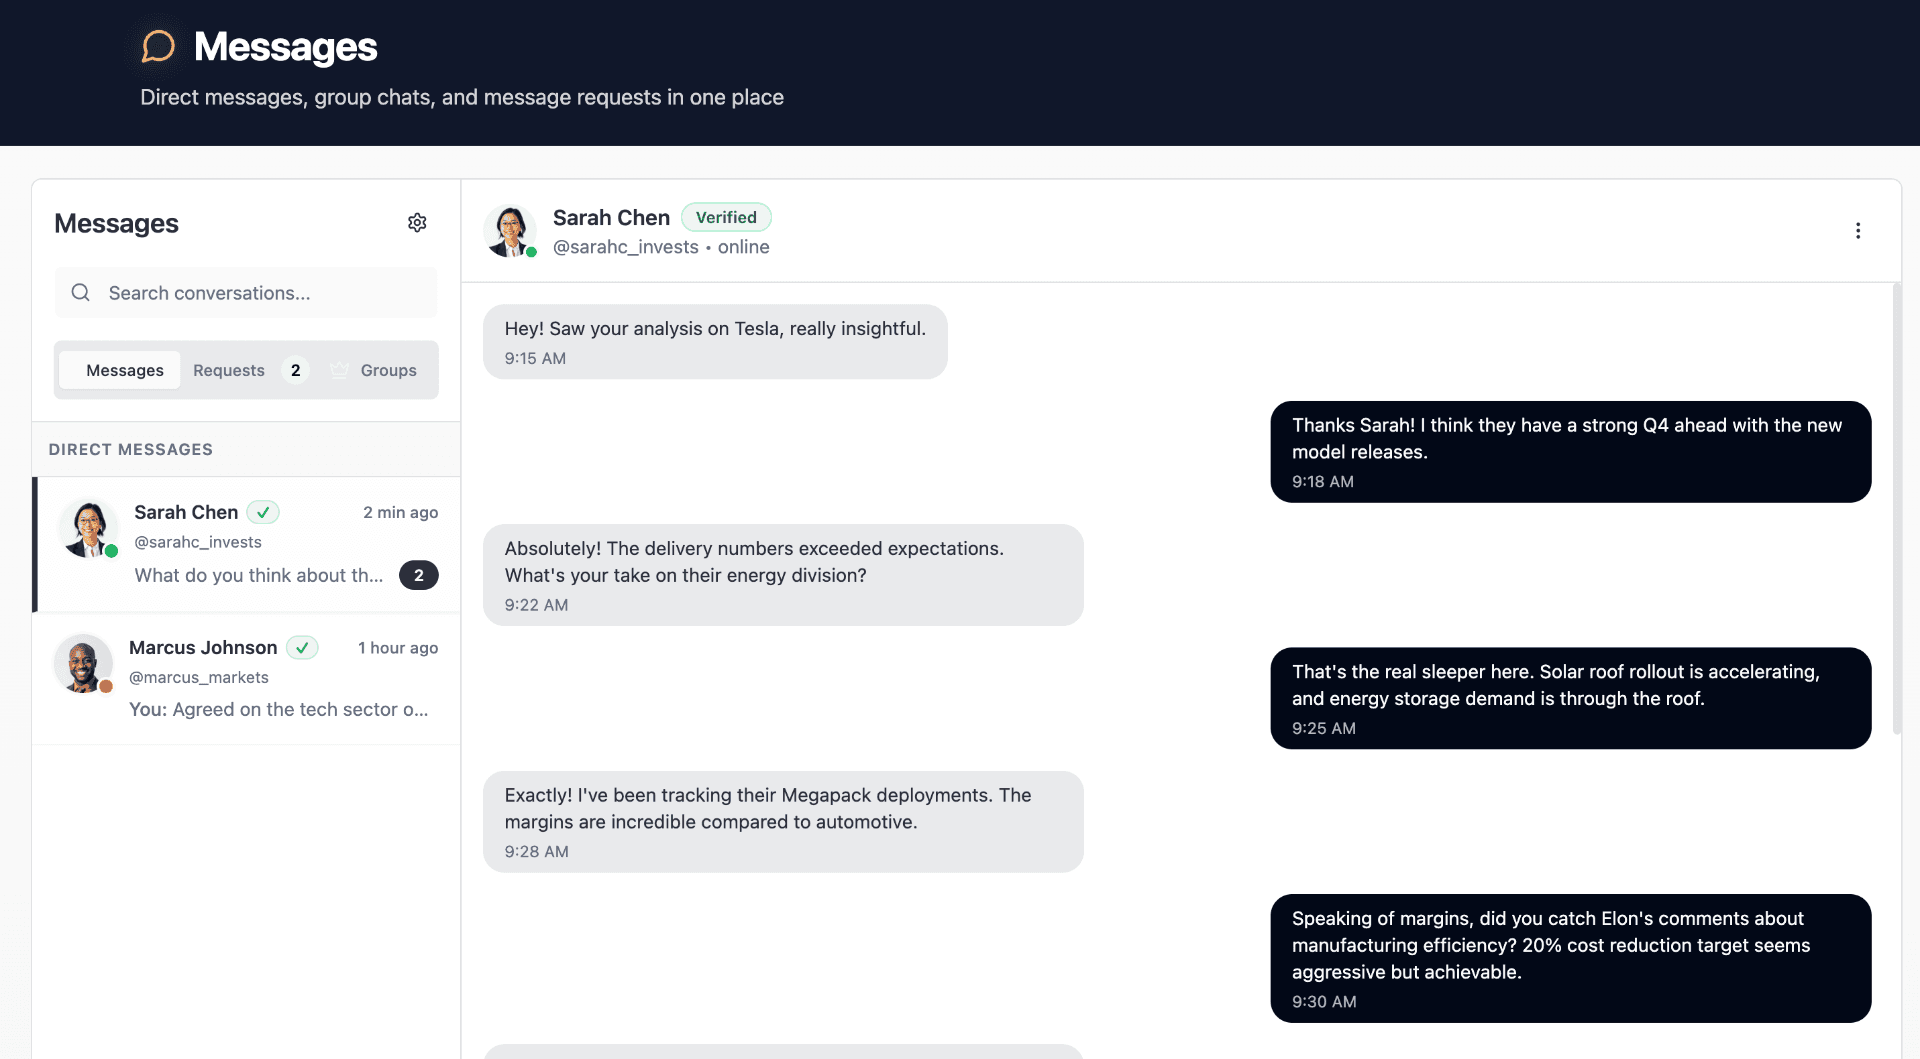Click Sarah Chen's avatar in conversation list
The image size is (1920, 1059).
88,528
